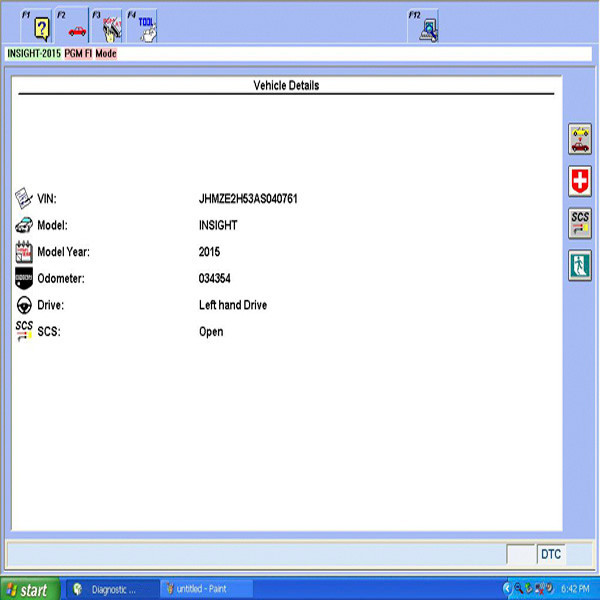Click the DTC indicator in status bar
The width and height of the screenshot is (600, 600).
[x=551, y=554]
